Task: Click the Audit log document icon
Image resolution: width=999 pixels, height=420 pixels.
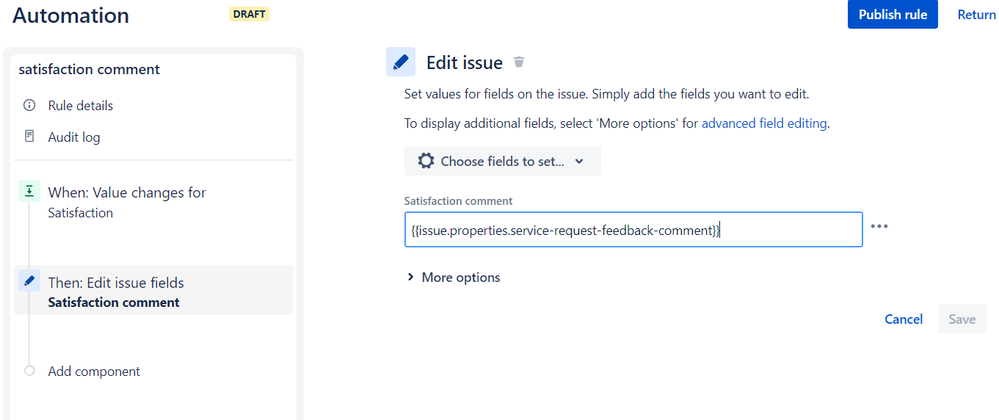Action: 29,136
